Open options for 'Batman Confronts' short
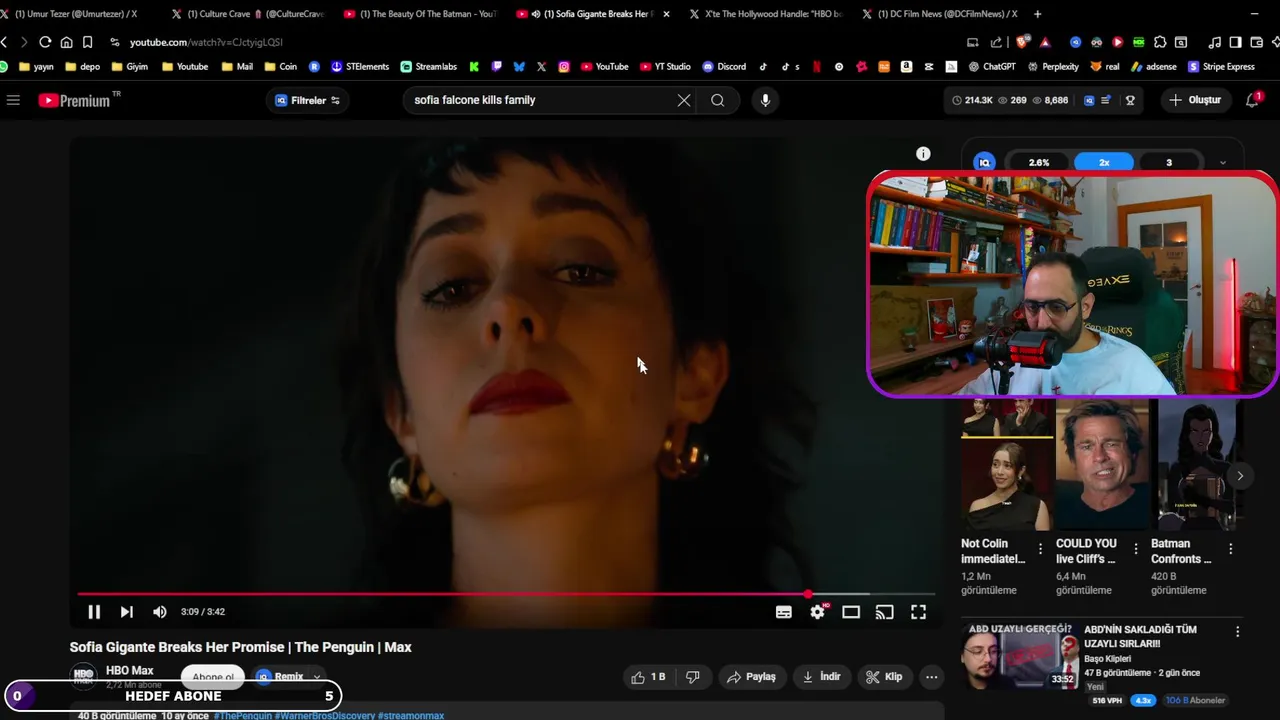This screenshot has width=1280, height=720. pos(1230,549)
